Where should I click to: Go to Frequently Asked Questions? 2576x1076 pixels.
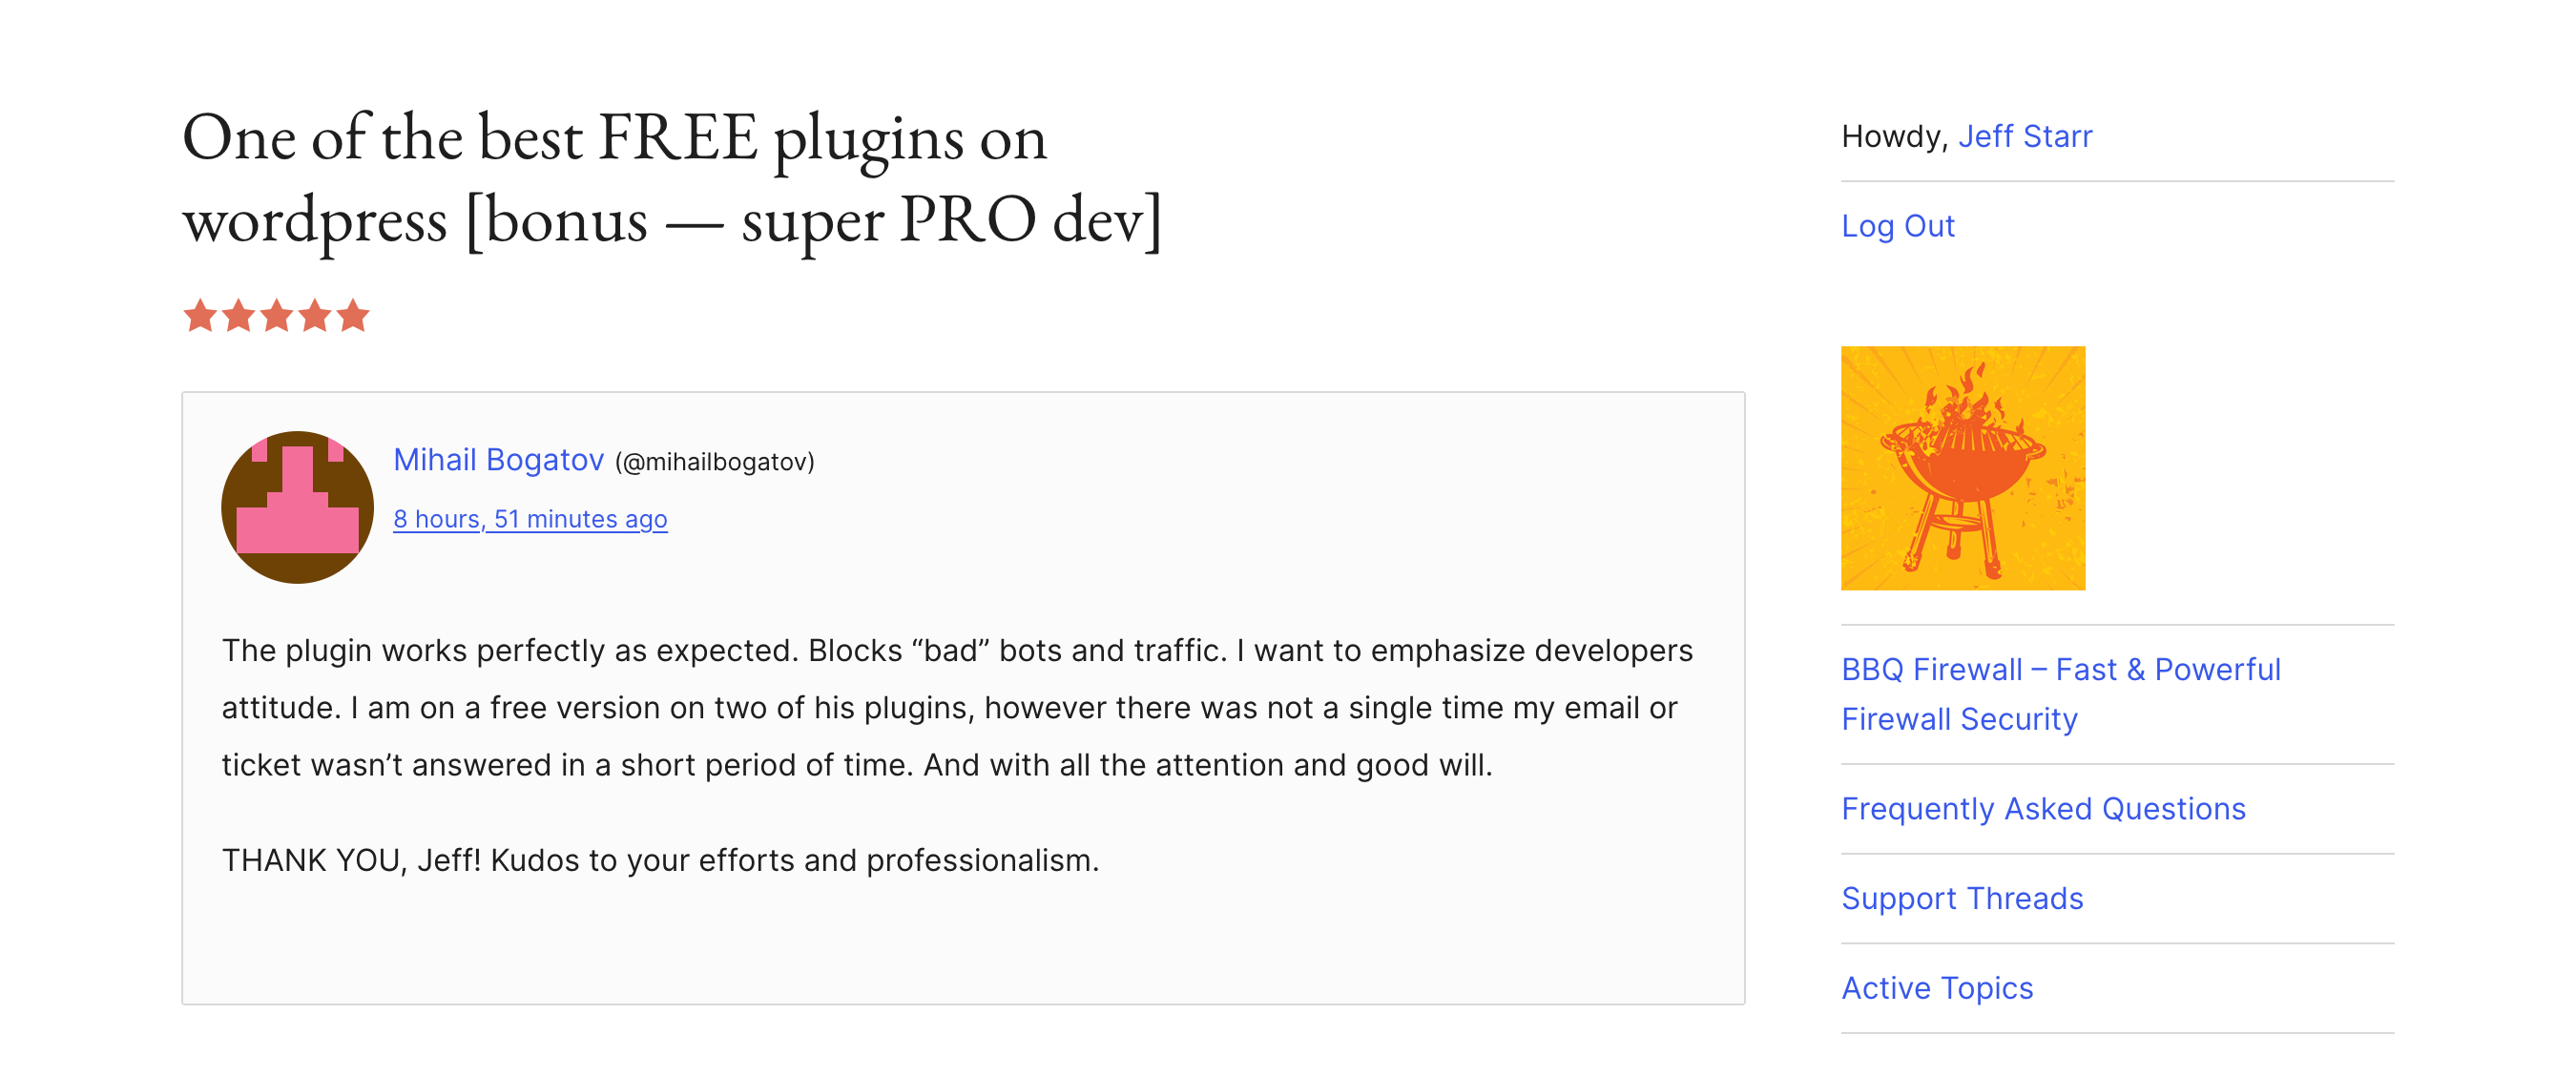coord(2043,808)
